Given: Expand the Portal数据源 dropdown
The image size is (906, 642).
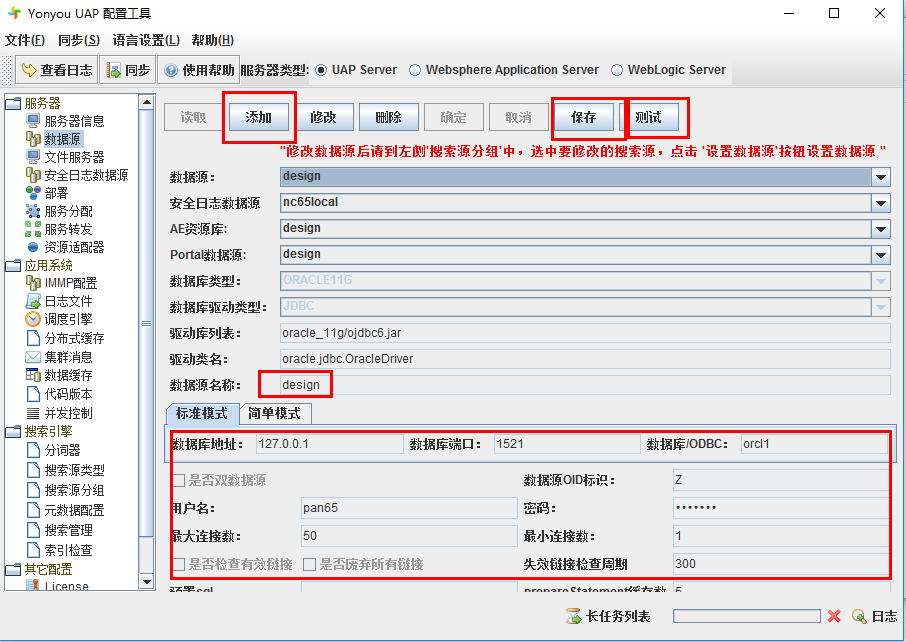Looking at the screenshot, I should pyautogui.click(x=881, y=255).
